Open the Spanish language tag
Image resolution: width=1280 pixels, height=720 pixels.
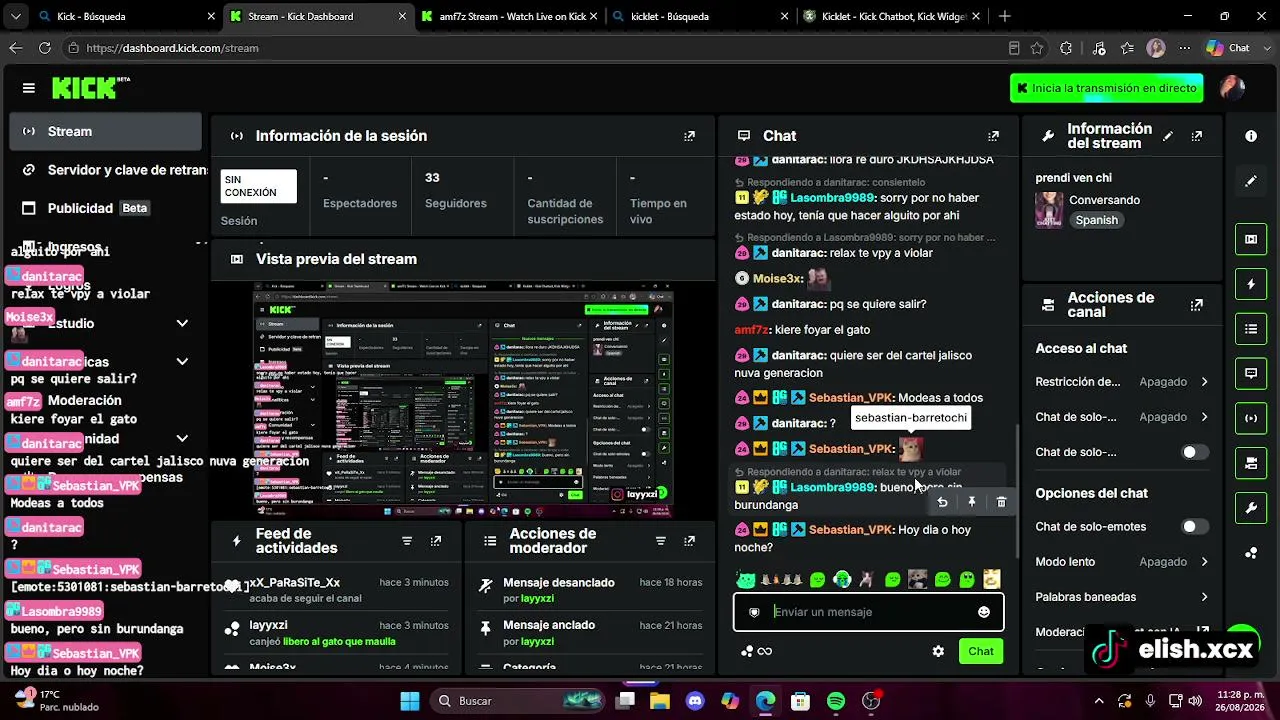(1097, 220)
